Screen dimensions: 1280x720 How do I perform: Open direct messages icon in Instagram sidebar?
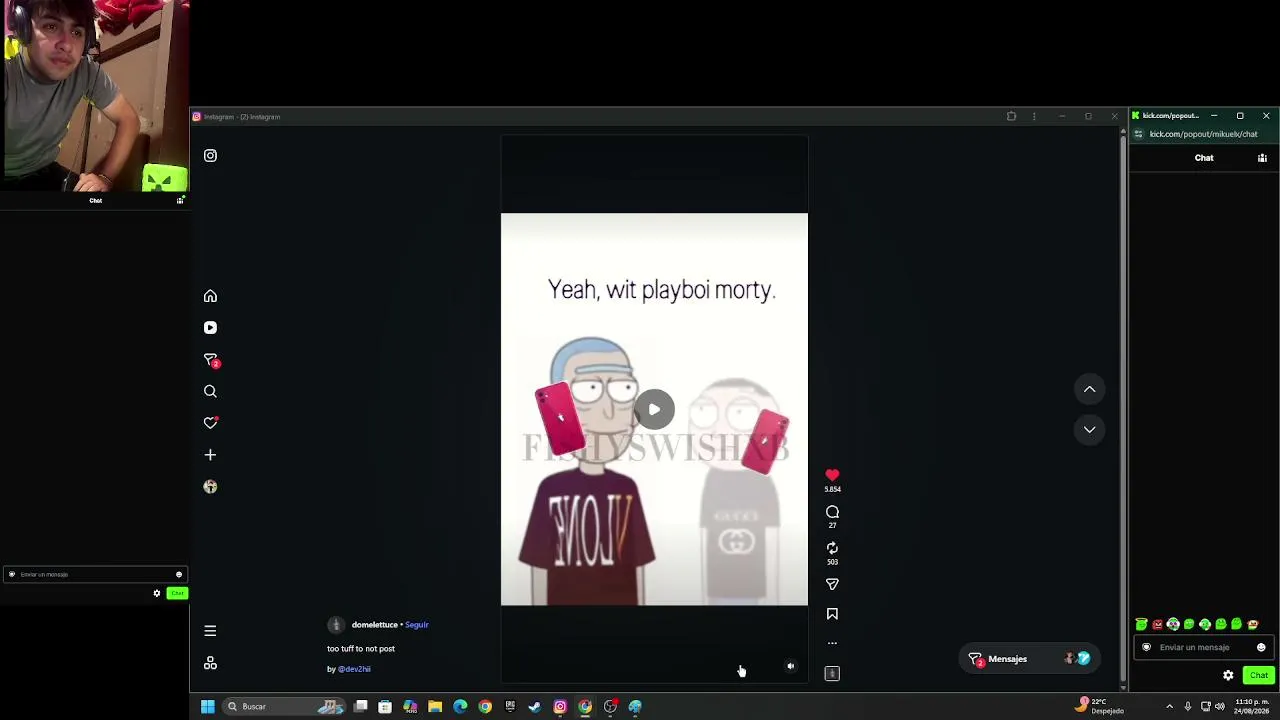pos(210,360)
